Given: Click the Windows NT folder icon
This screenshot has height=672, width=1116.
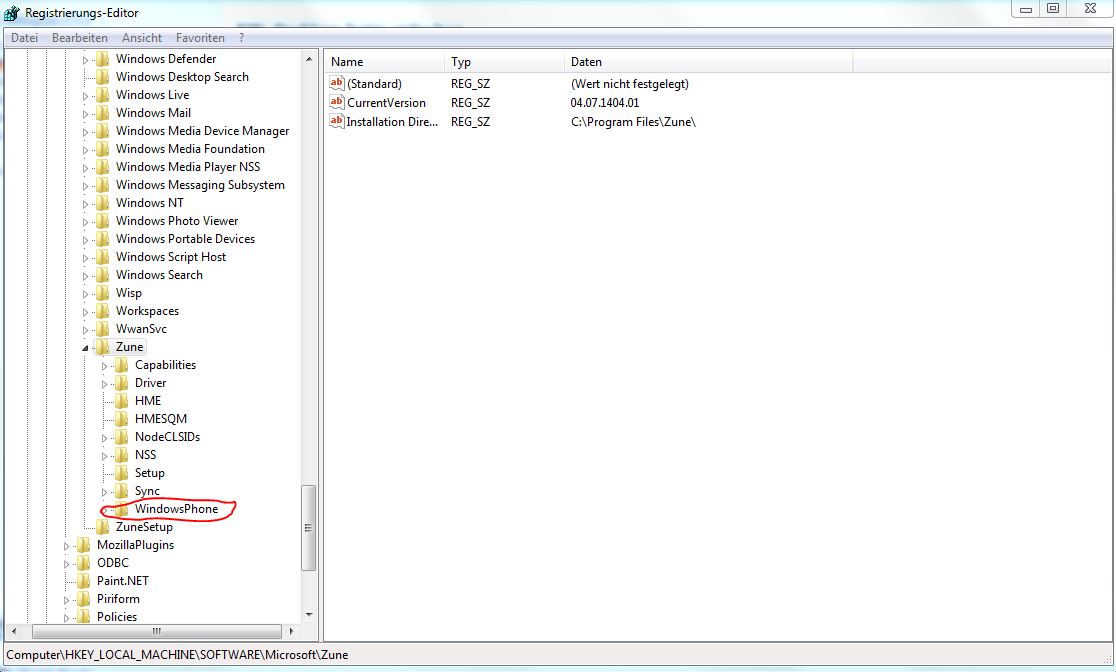Looking at the screenshot, I should point(102,203).
